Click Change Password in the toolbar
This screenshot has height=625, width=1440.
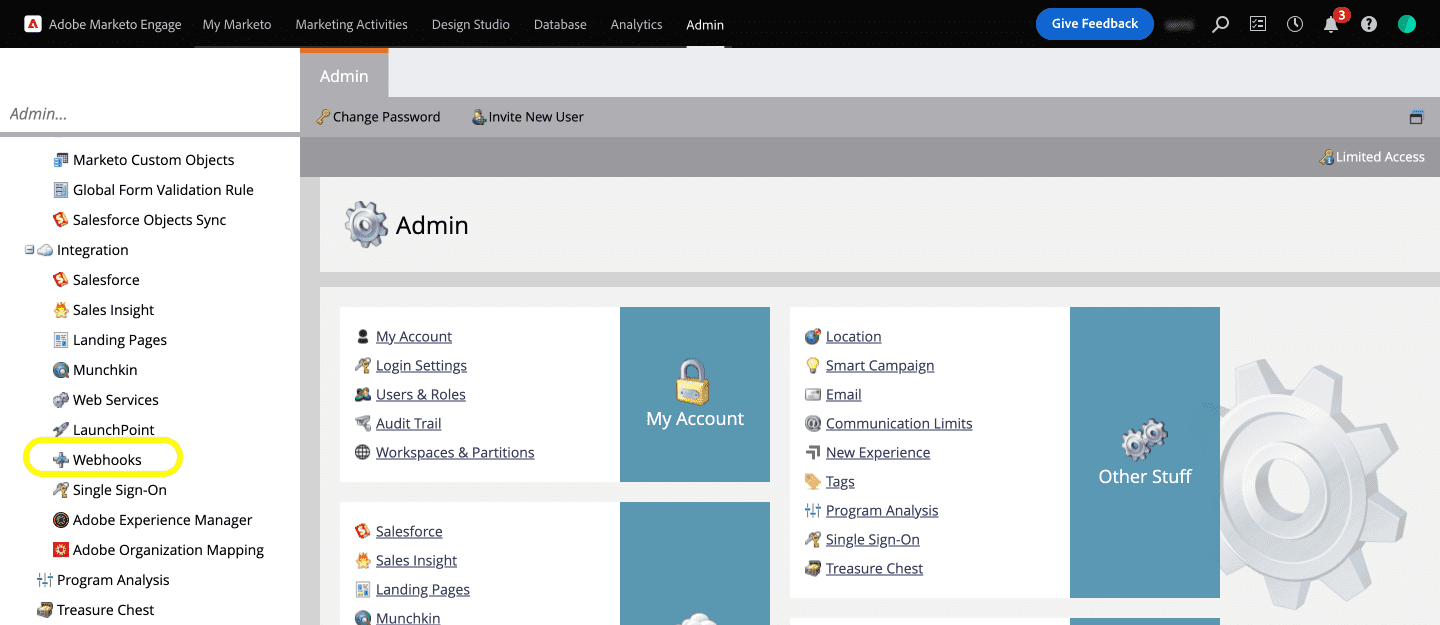pyautogui.click(x=378, y=117)
